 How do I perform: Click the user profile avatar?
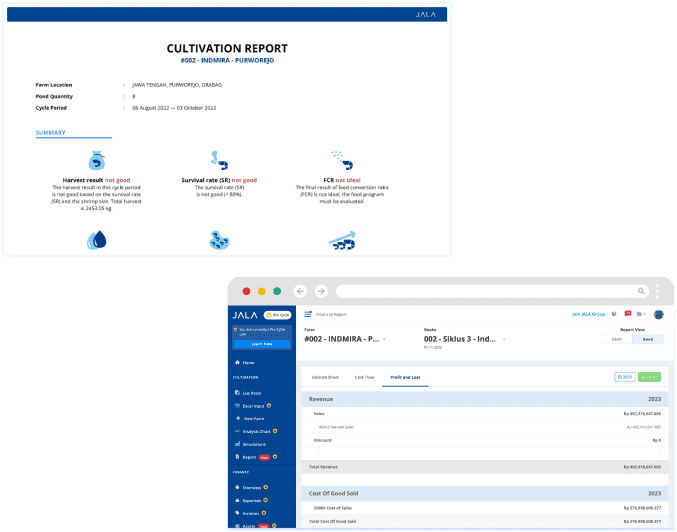coord(659,314)
